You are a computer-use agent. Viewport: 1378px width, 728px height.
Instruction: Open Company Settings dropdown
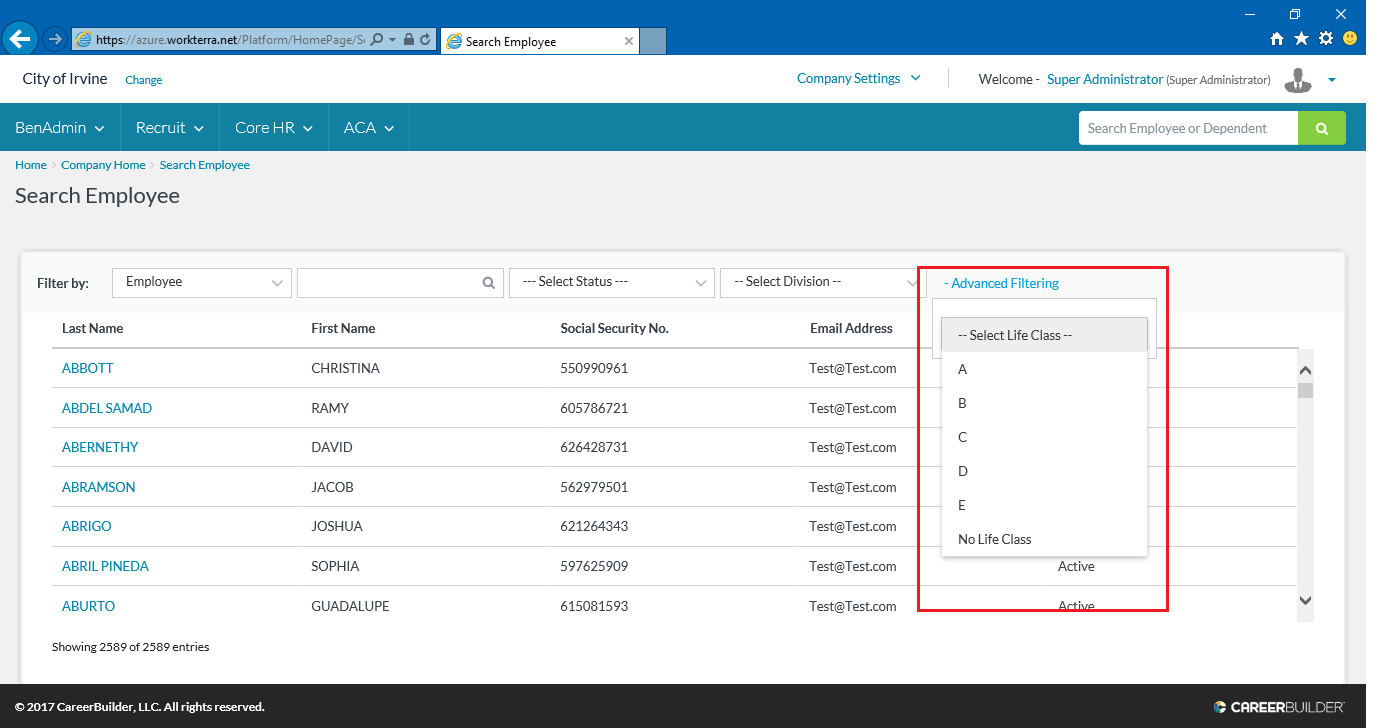pos(858,78)
